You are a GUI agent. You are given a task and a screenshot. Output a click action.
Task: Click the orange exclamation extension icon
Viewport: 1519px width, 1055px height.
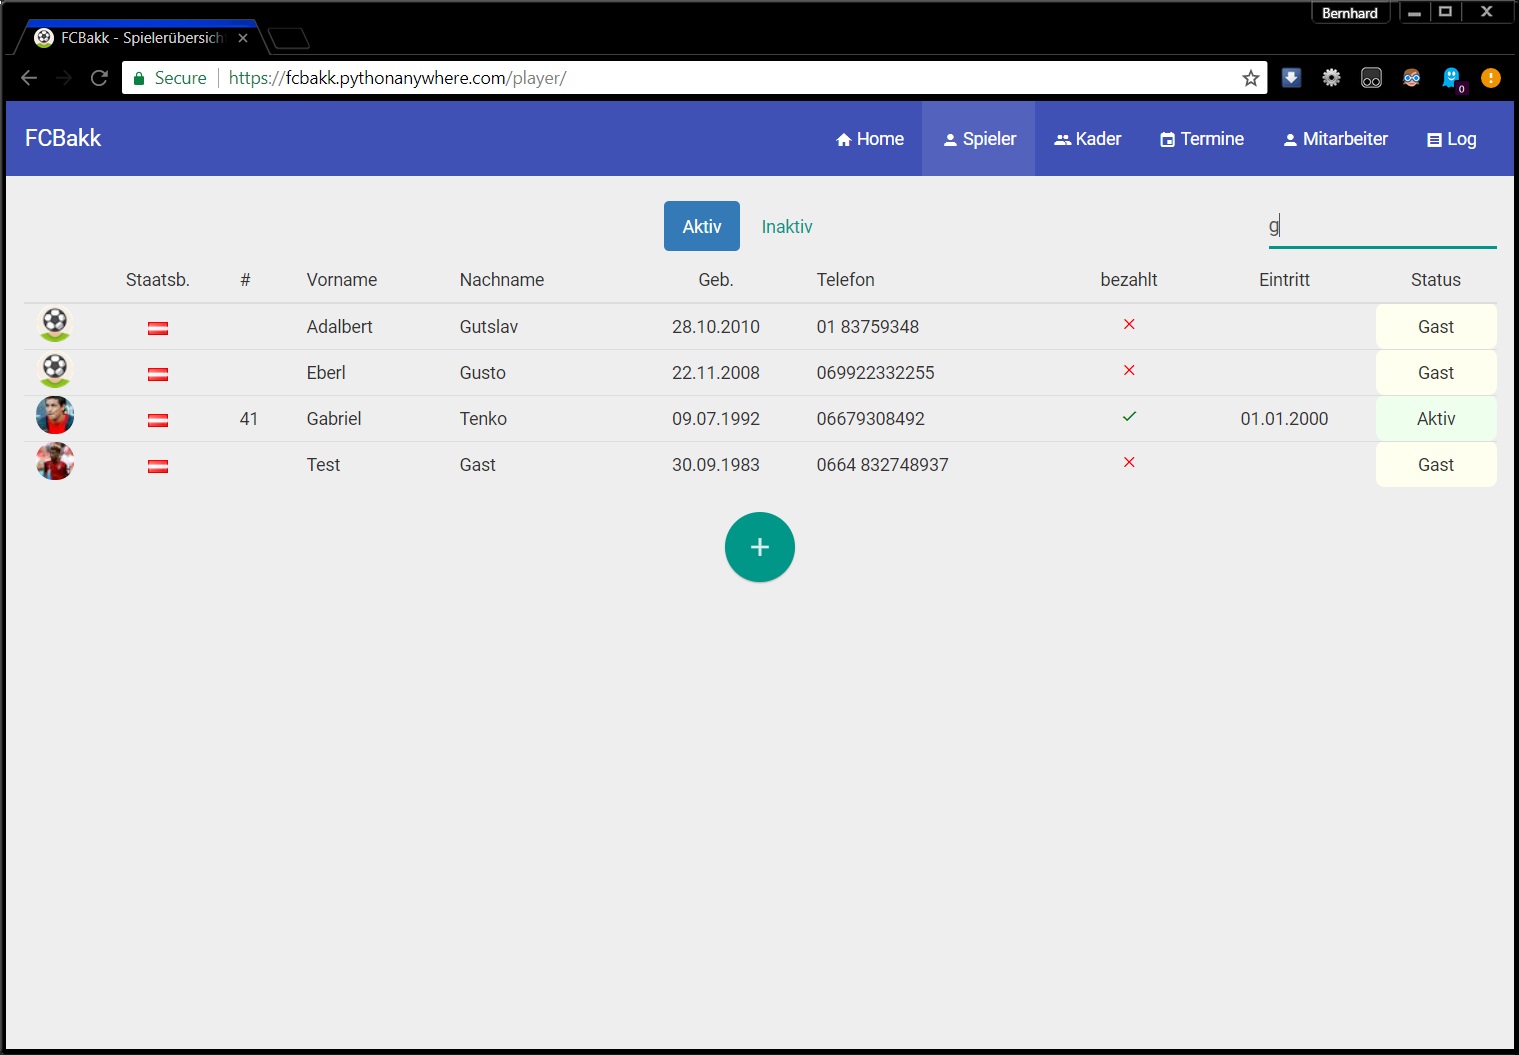[1490, 78]
